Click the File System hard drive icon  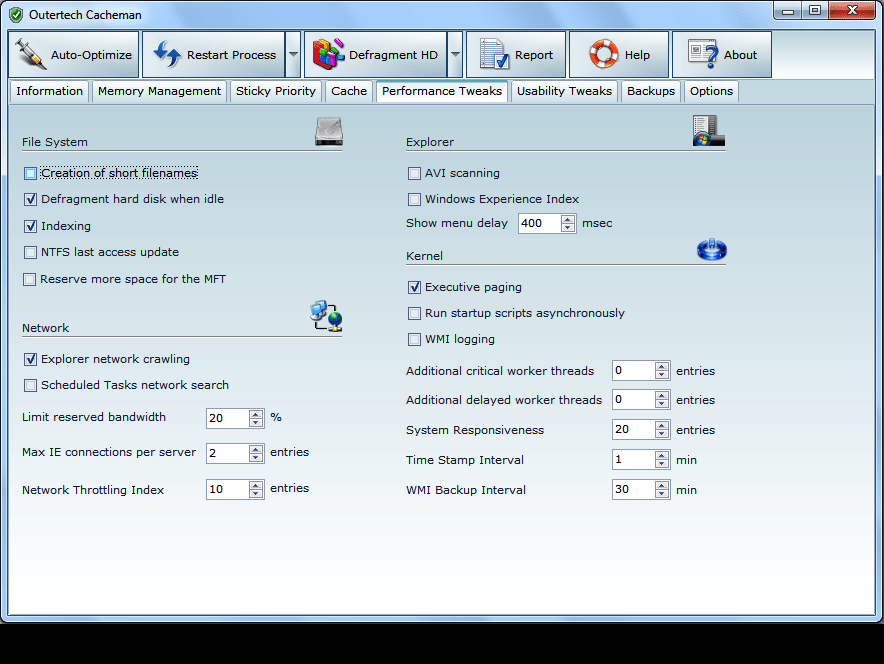[x=329, y=131]
